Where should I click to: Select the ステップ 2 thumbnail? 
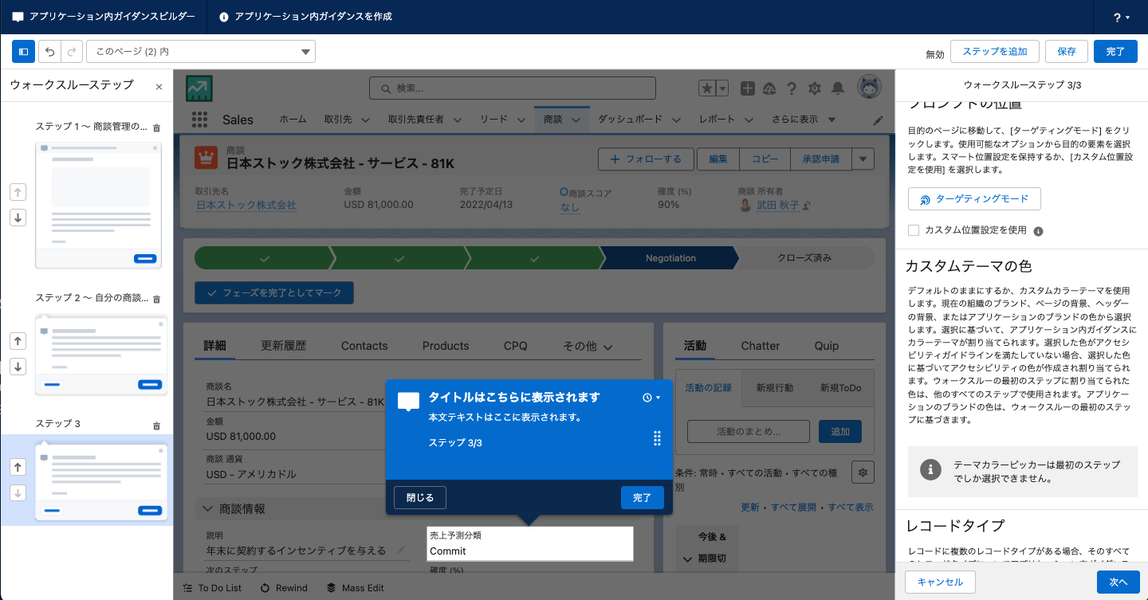tap(101, 356)
